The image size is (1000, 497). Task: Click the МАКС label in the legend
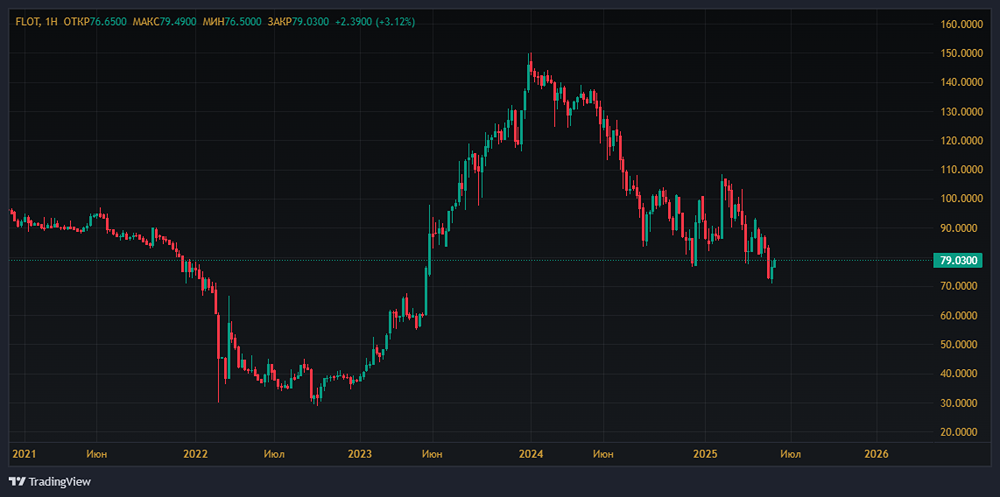(146, 22)
